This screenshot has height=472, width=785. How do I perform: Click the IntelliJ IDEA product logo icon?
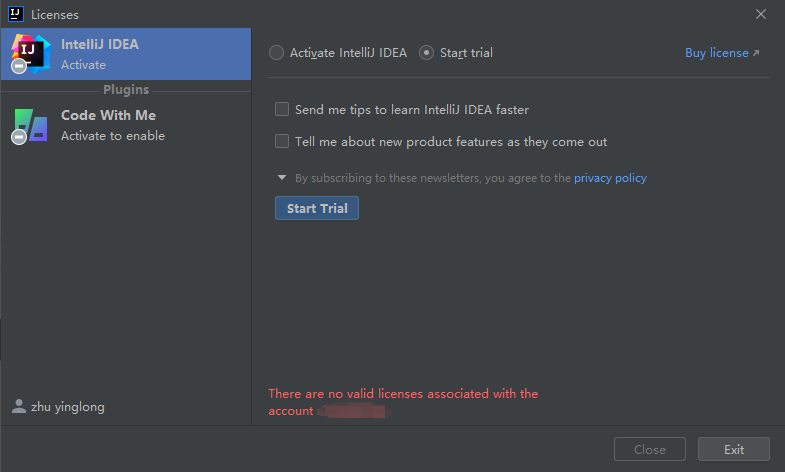(x=30, y=53)
